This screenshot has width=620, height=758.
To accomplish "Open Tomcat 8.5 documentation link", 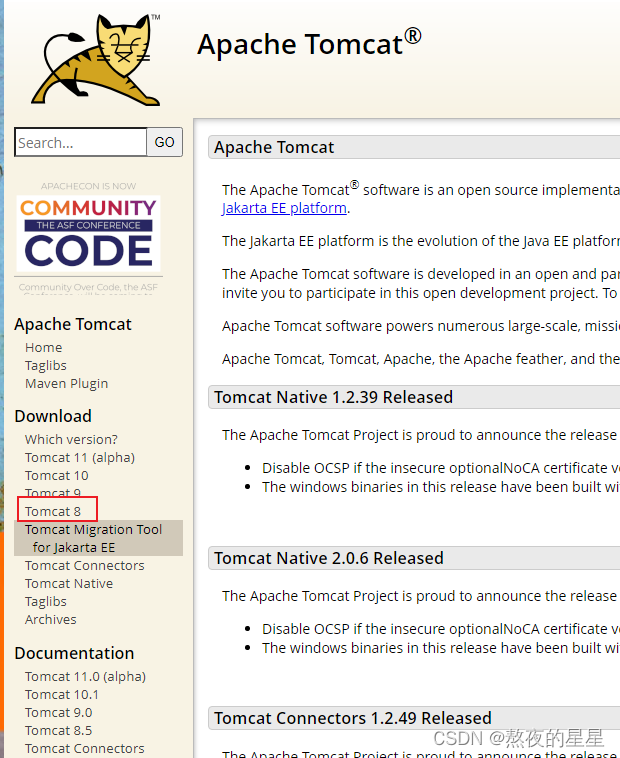I will click(58, 730).
